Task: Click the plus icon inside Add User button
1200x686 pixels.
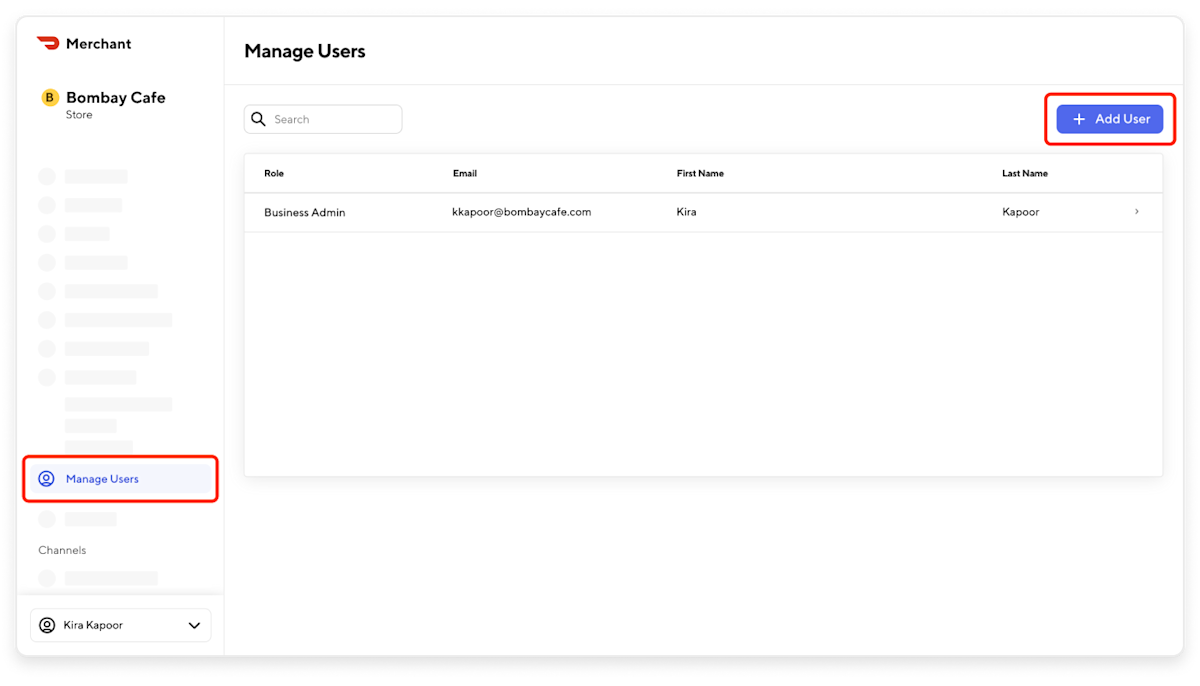Action: (x=1078, y=118)
